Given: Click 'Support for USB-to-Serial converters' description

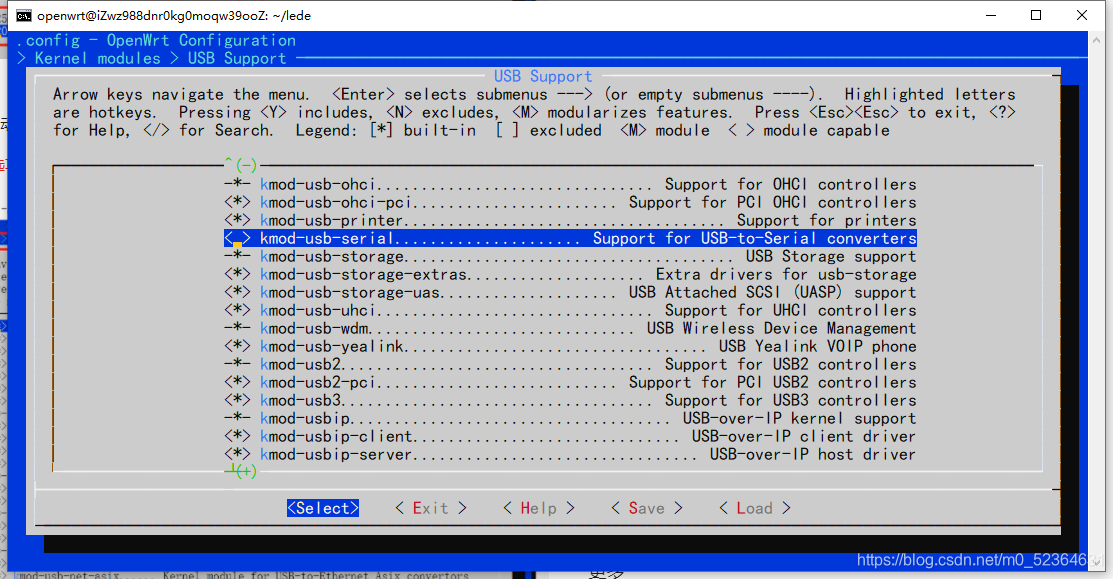Looking at the screenshot, I should [x=755, y=238].
